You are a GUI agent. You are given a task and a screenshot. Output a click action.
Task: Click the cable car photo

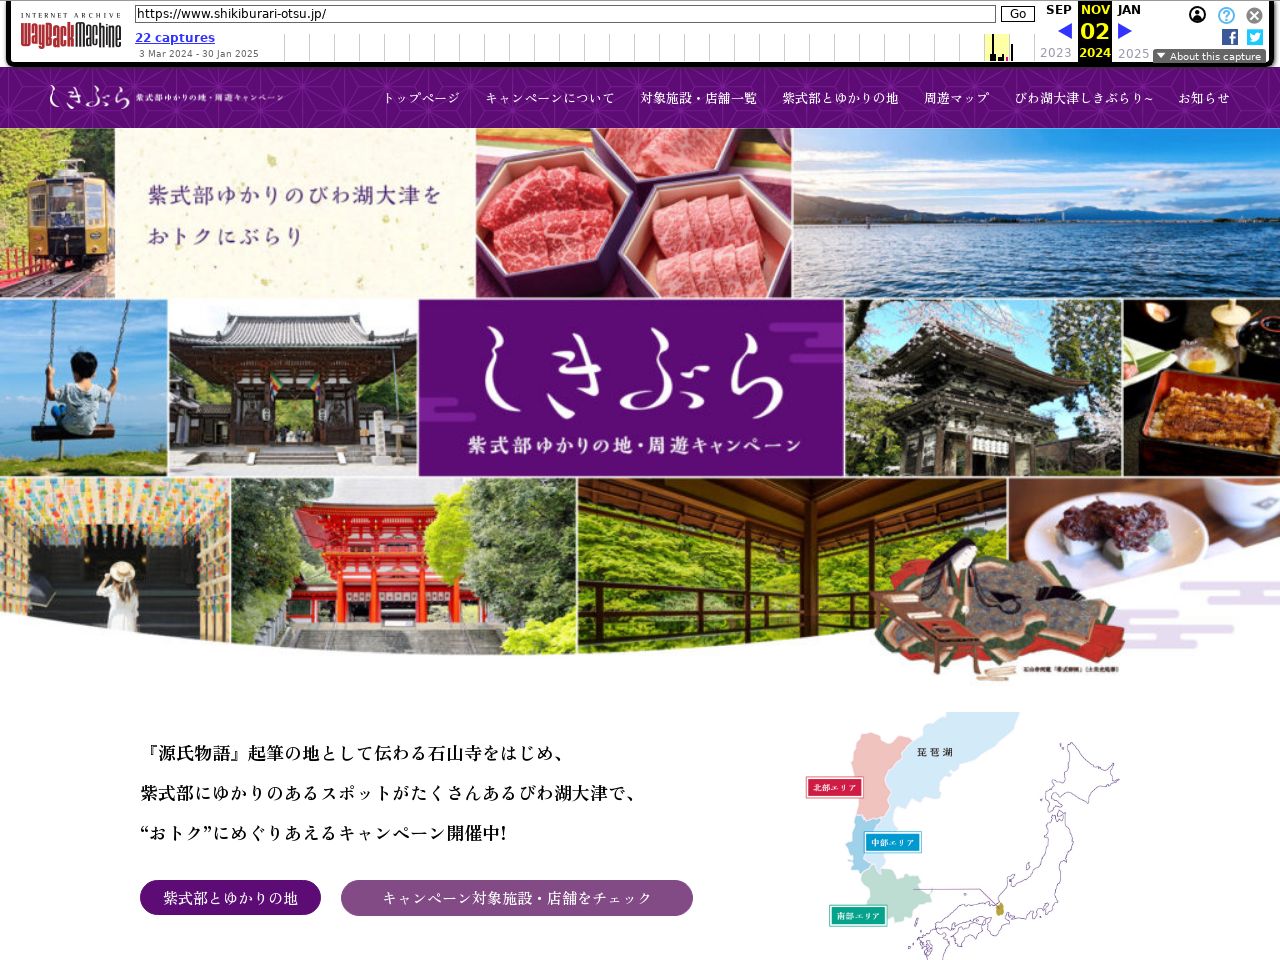tap(57, 213)
